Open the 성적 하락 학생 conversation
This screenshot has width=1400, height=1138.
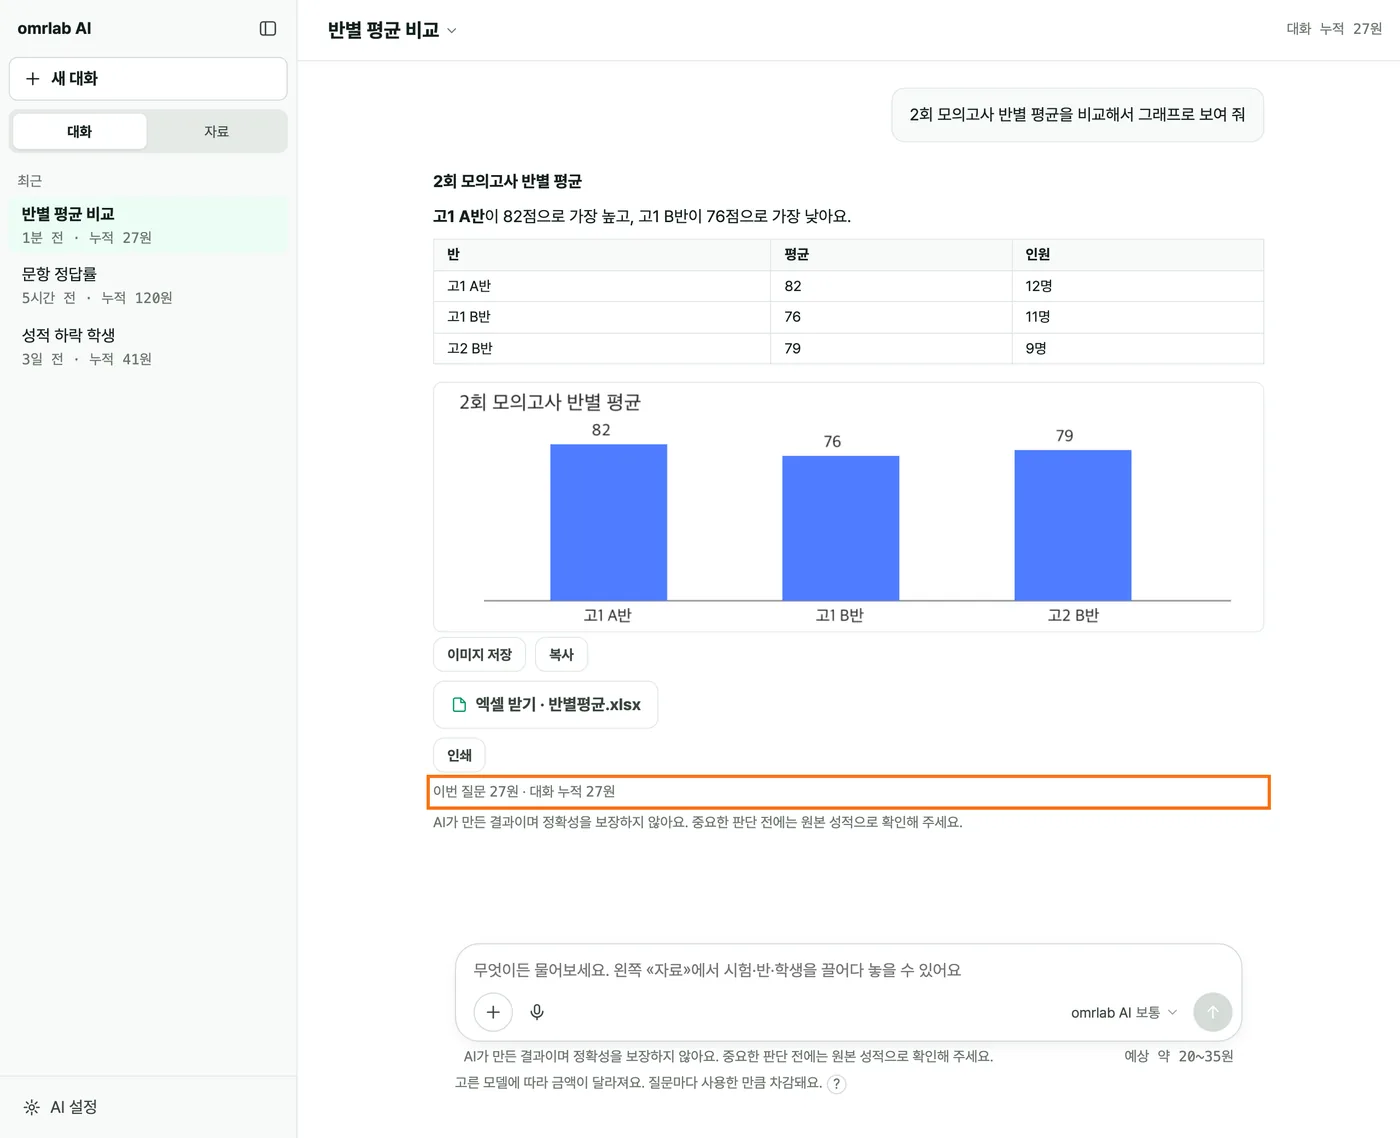148,346
